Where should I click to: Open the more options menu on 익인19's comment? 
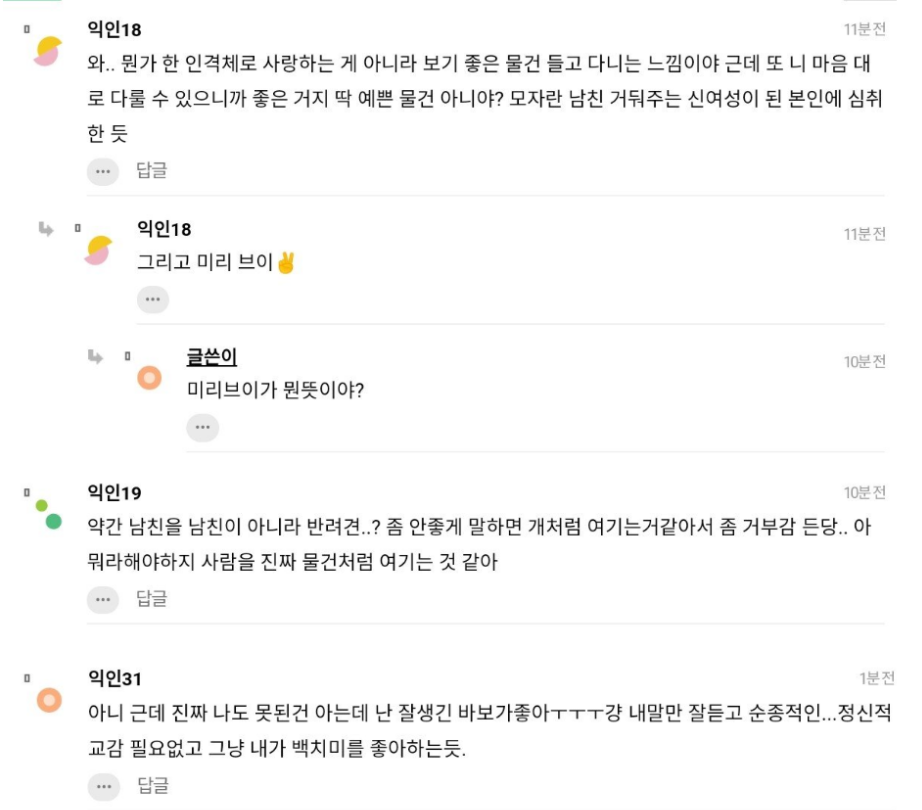pos(102,599)
